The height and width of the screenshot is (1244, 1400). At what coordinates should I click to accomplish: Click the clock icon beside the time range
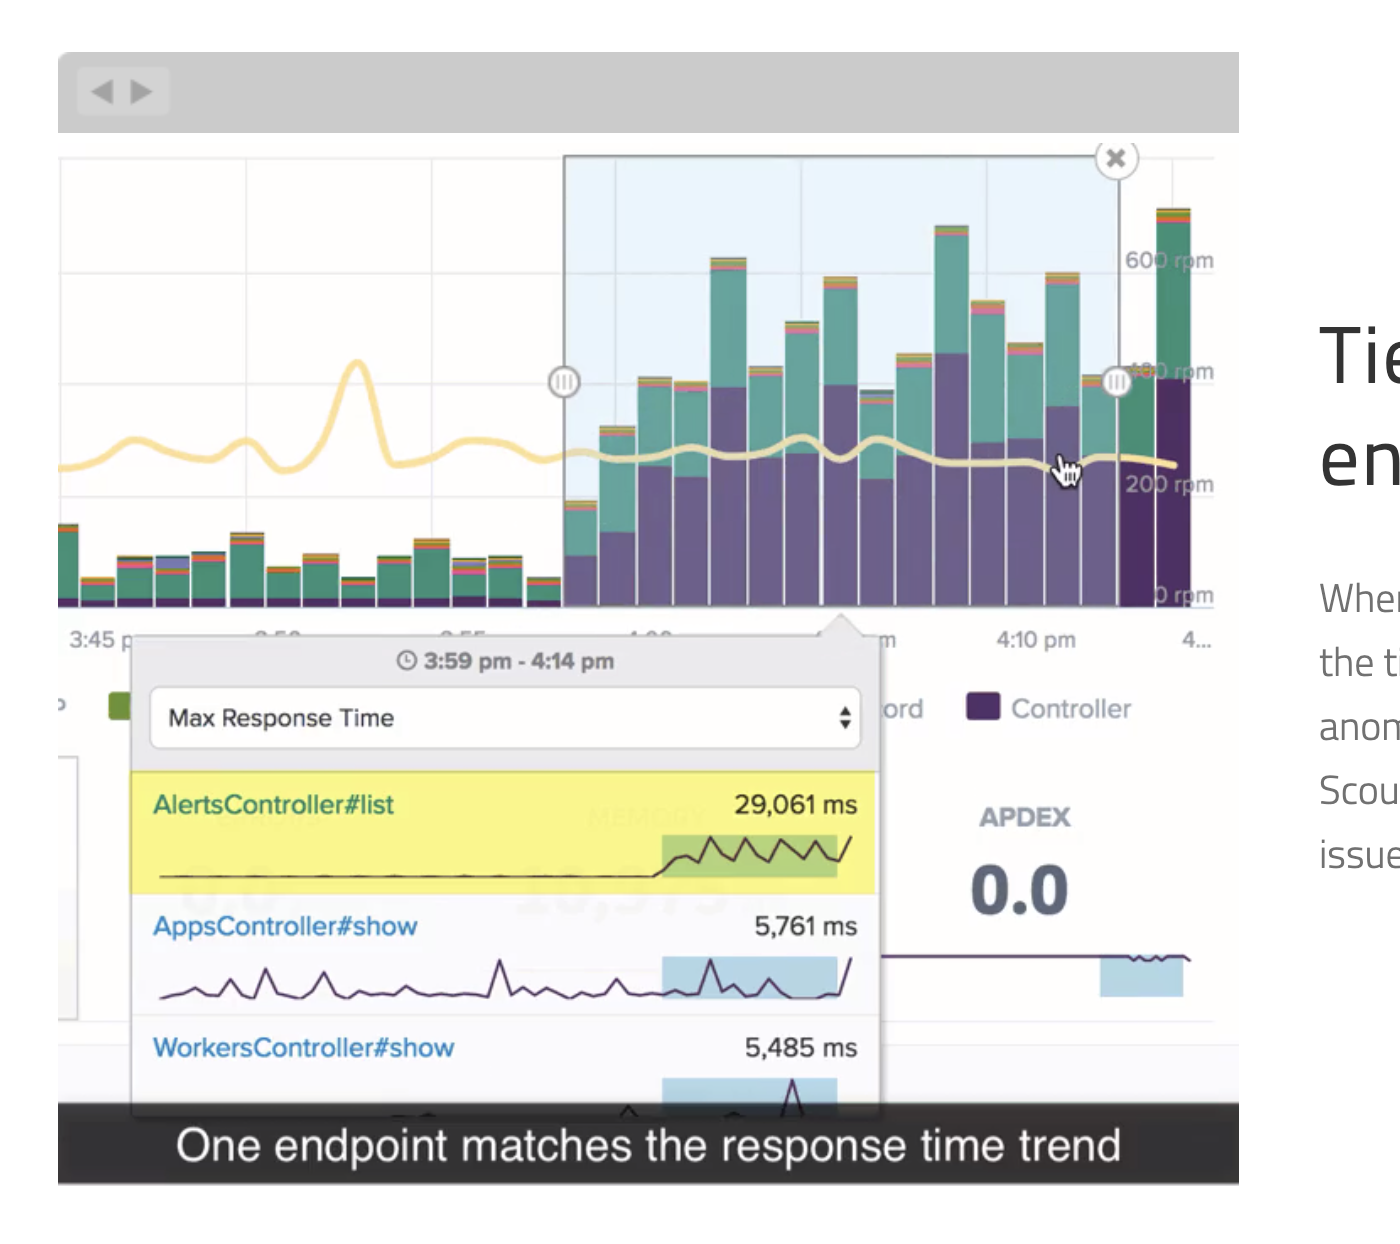[407, 660]
